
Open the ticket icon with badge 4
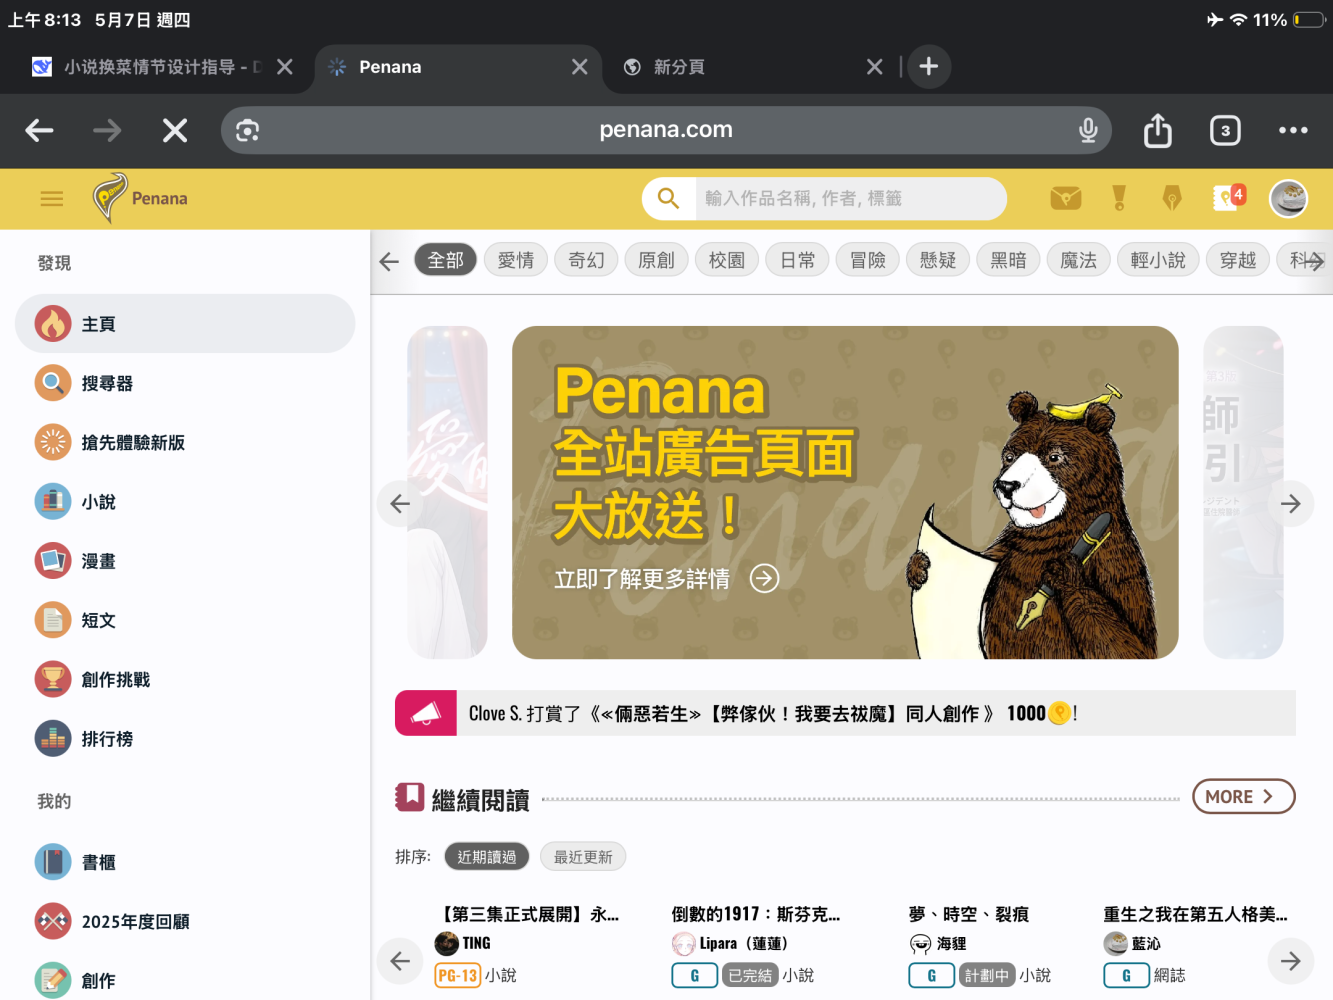tap(1229, 197)
